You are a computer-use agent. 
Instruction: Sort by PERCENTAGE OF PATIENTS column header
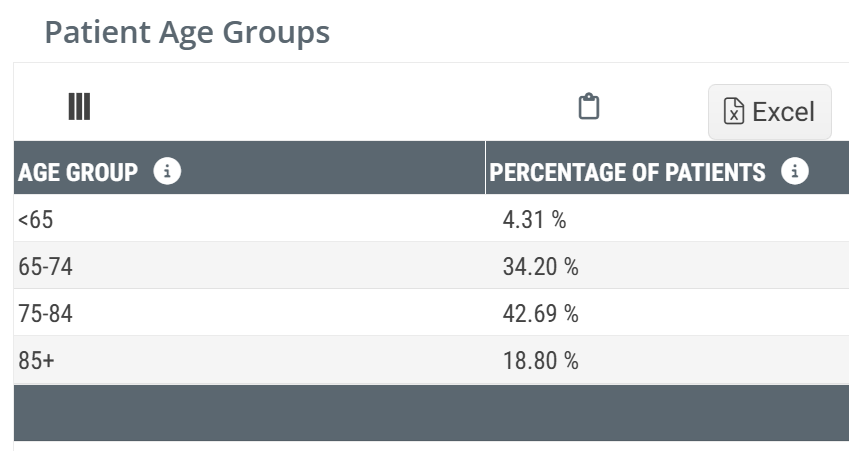(627, 172)
